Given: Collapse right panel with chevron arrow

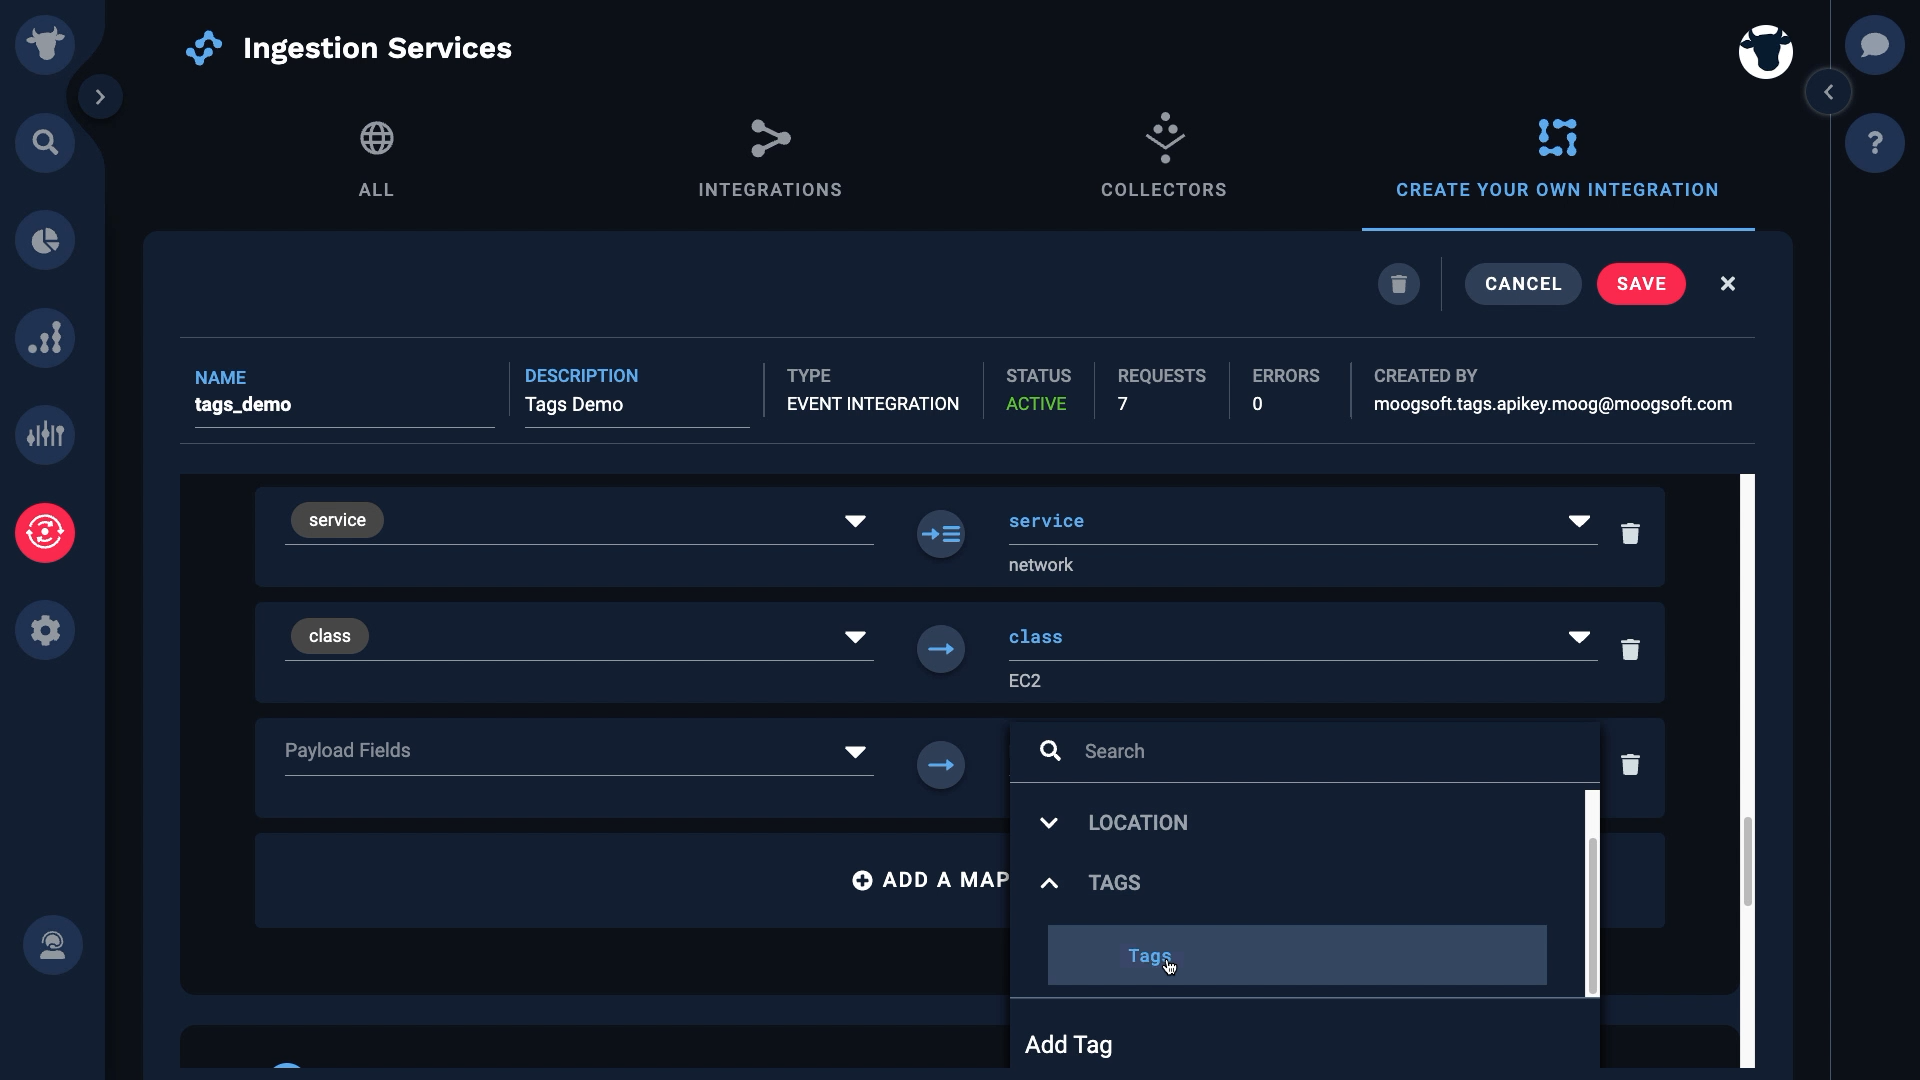Looking at the screenshot, I should (x=1828, y=92).
